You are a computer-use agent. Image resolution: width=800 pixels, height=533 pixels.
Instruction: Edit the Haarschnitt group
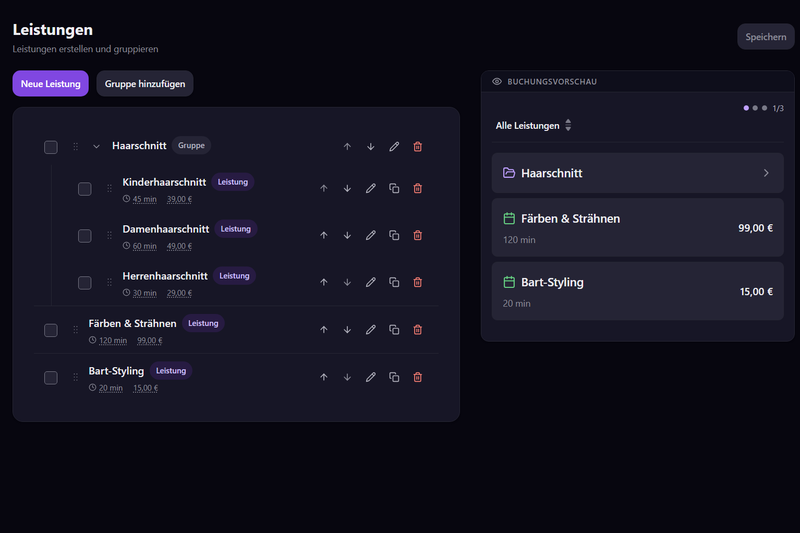pyautogui.click(x=394, y=147)
